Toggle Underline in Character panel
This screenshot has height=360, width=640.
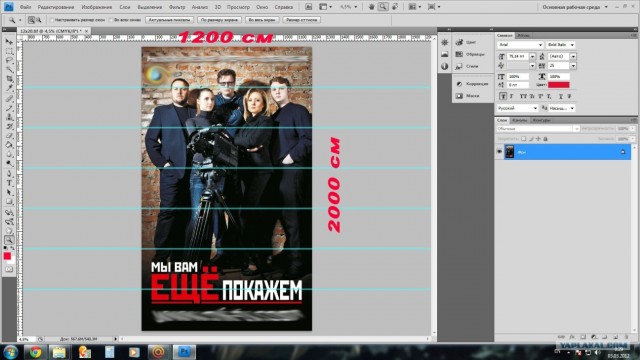[x=560, y=96]
